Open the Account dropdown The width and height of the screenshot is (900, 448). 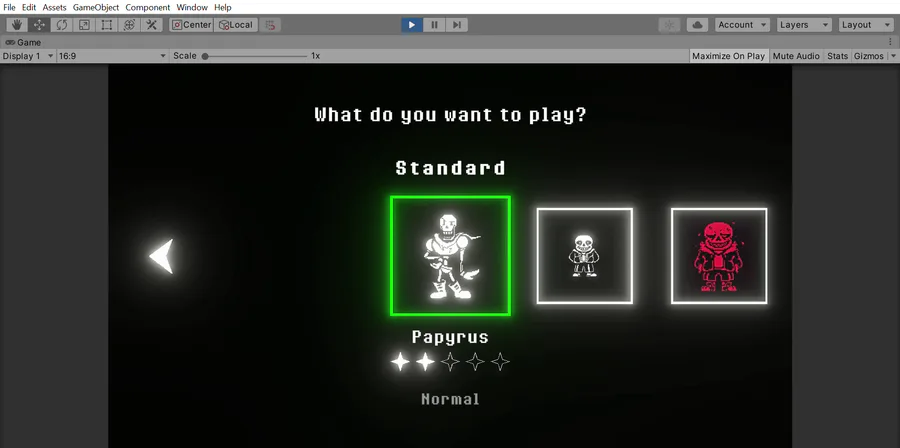point(742,25)
